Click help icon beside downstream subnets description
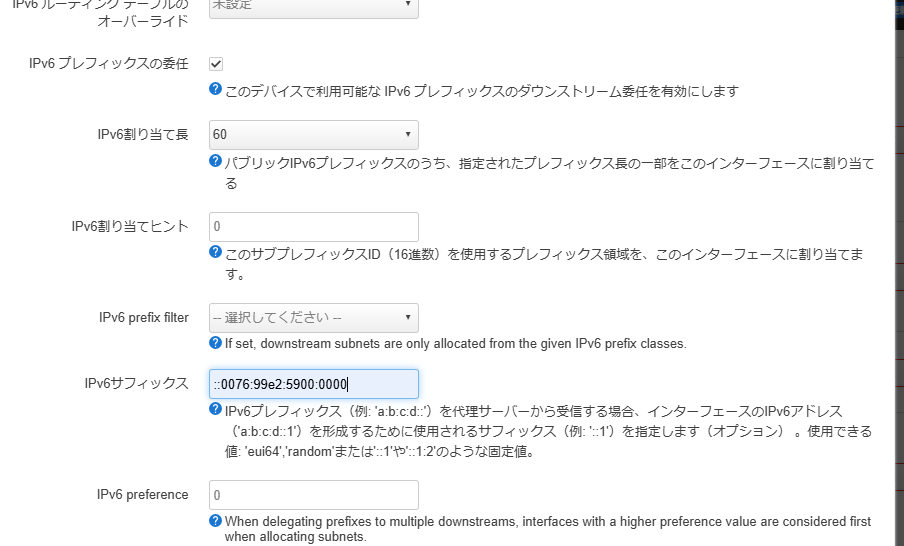Screen dimensions: 904x546 215,343
